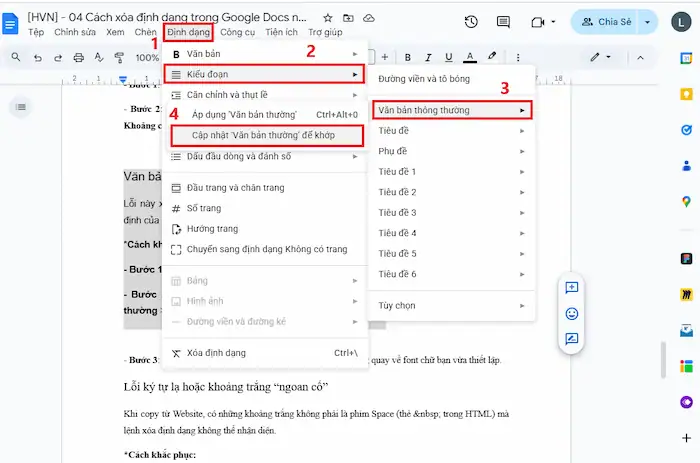
Task: Click the Google Keep sidebar icon
Action: 687,94
